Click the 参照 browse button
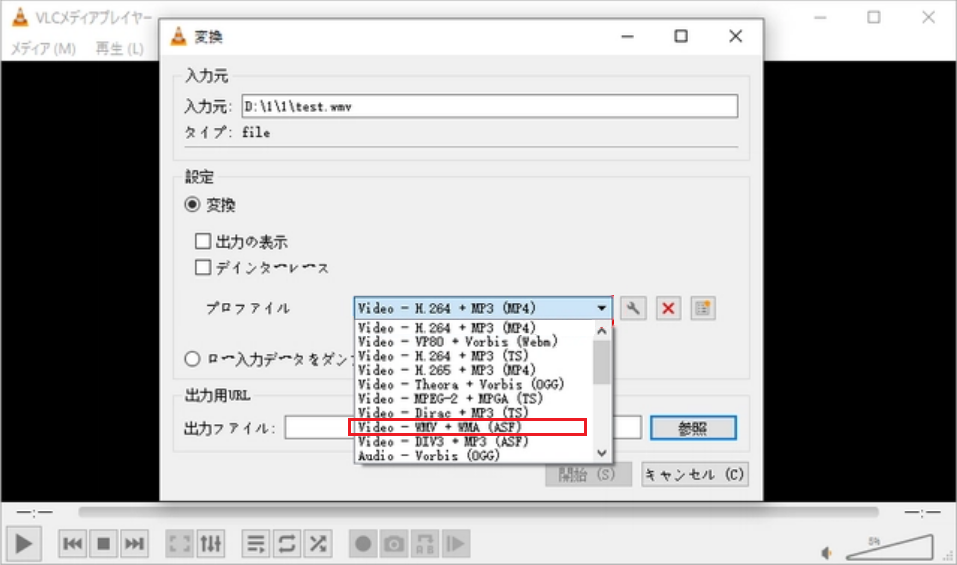 693,428
